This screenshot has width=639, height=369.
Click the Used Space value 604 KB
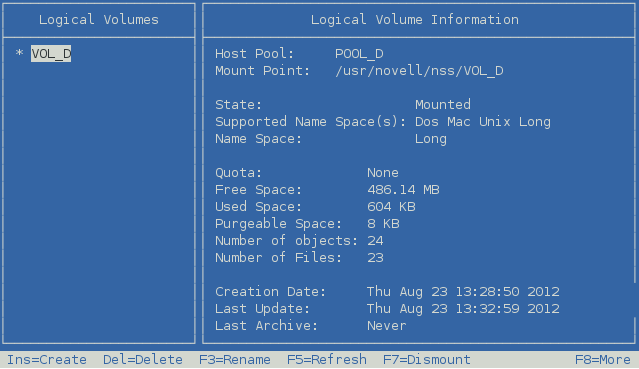coord(391,207)
